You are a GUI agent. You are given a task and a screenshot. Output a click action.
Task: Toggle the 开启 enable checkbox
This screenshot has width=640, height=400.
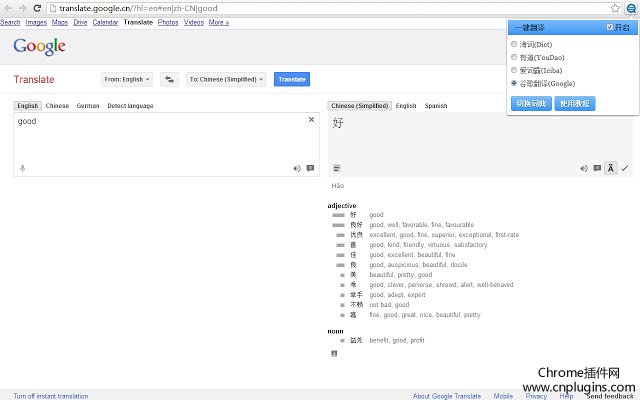click(x=611, y=27)
